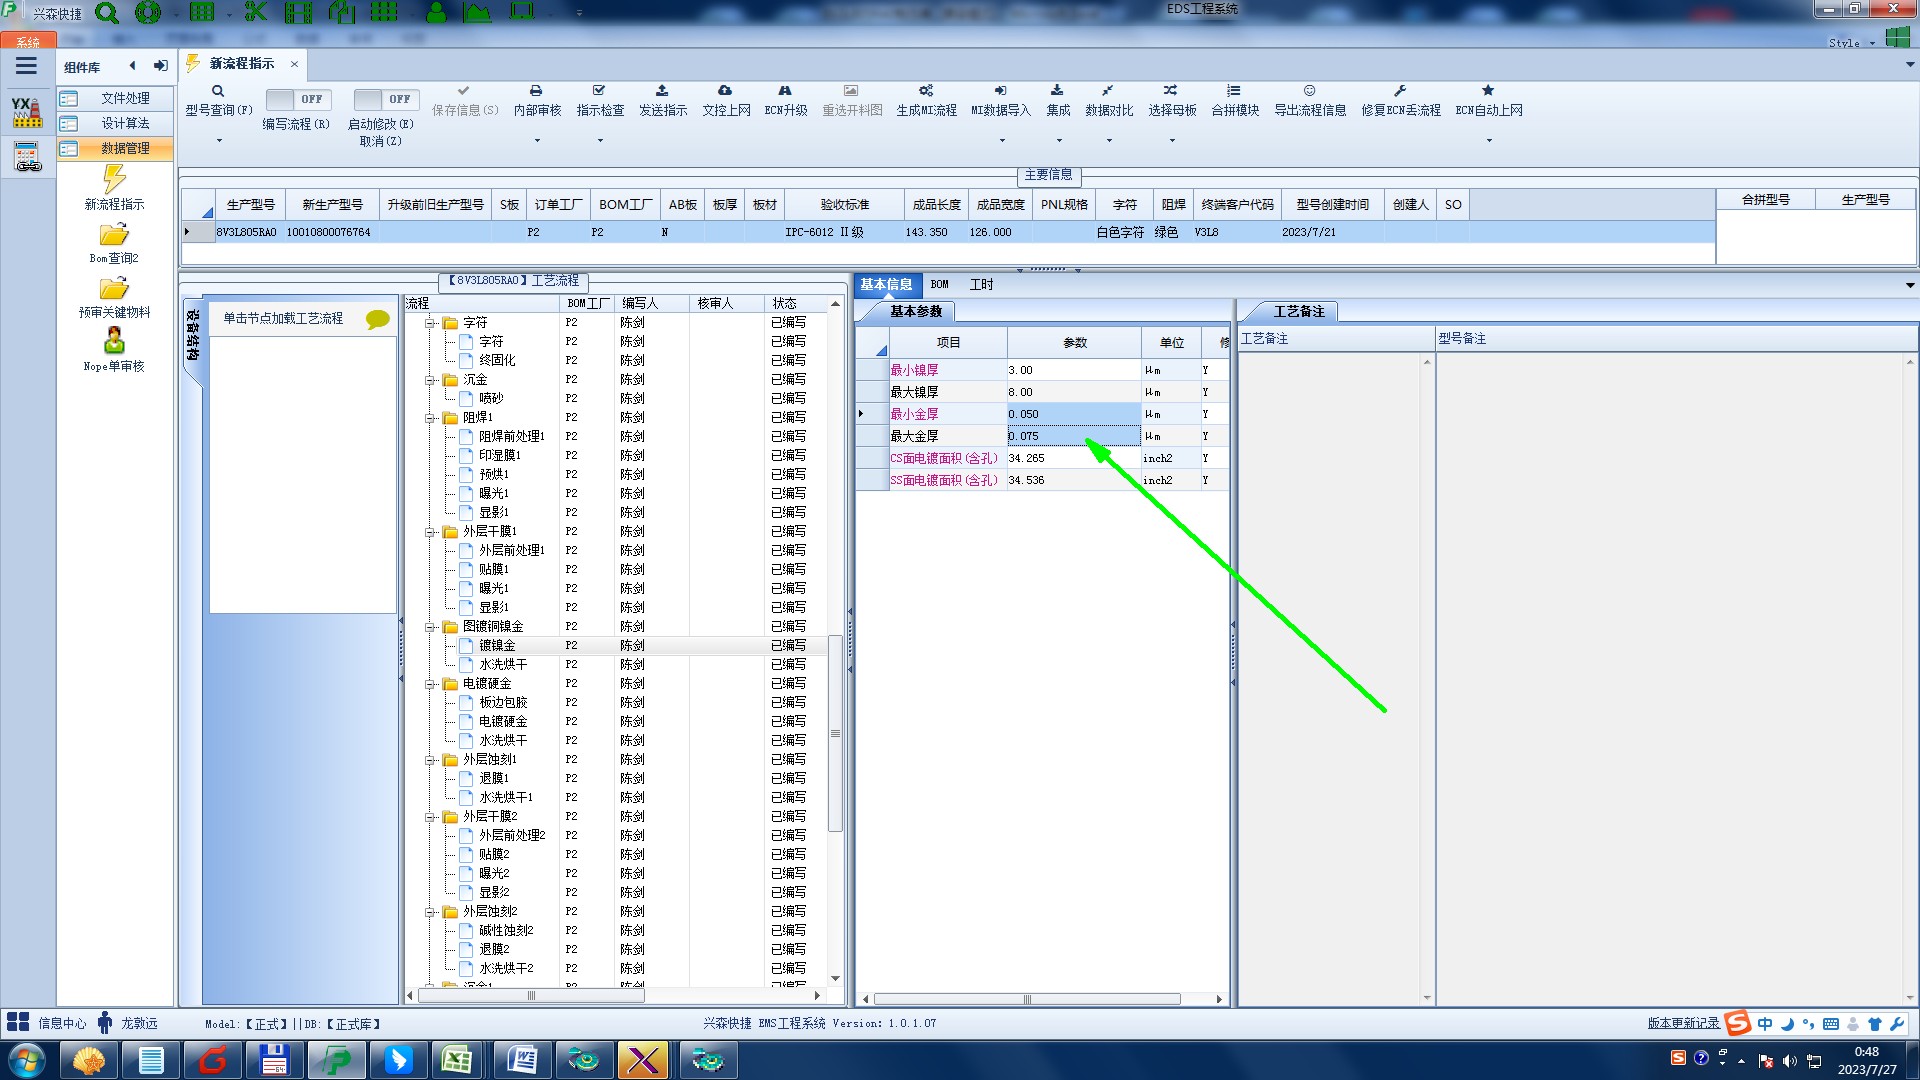Select the 基本信息 tab
This screenshot has height=1080, width=1920.
pos(886,285)
